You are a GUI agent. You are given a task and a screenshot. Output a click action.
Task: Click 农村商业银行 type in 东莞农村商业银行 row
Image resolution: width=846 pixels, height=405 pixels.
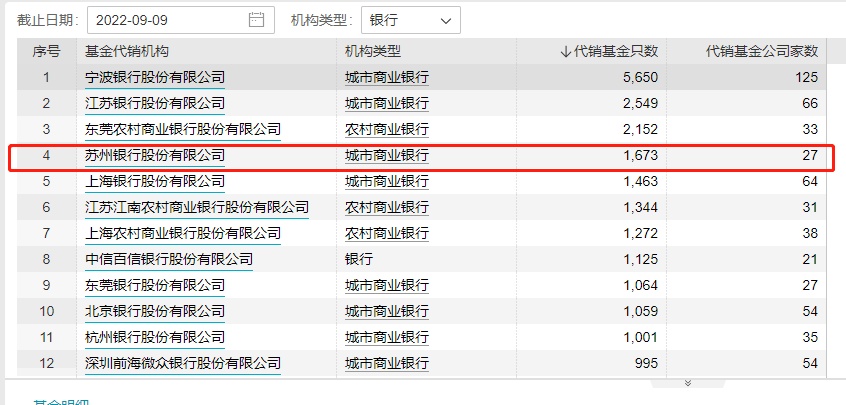387,129
